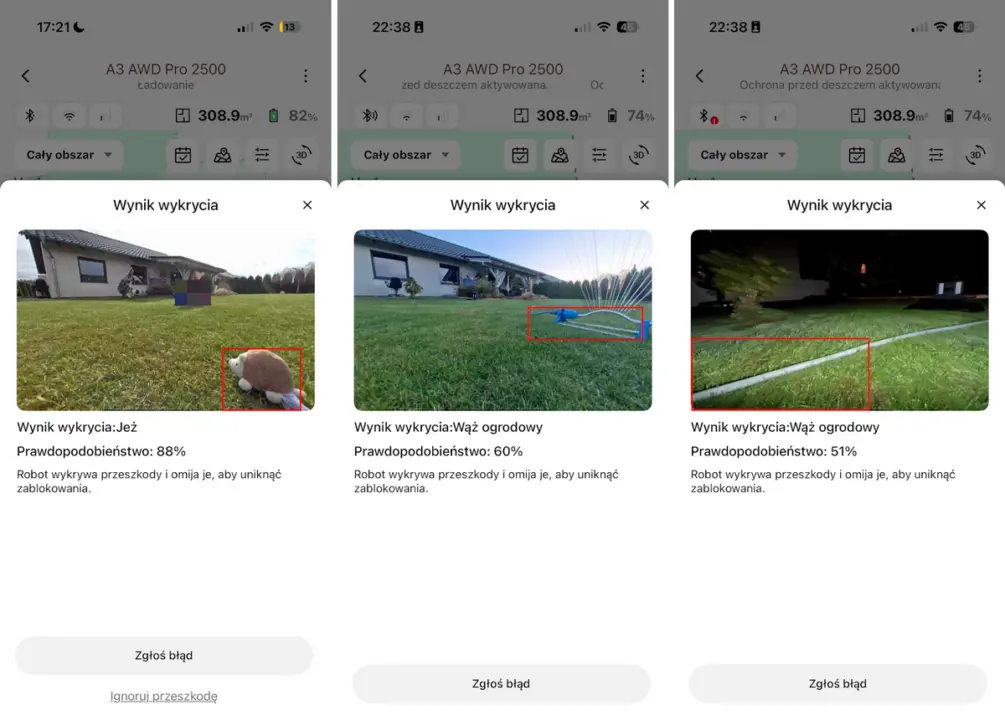This screenshot has width=1005, height=720.
Task: Open the hedgehog detection photo
Action: 165,320
